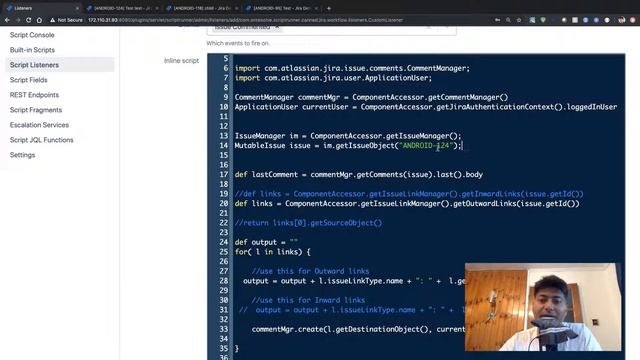Click the commentMgr.create call on line 33
The height and width of the screenshot is (360, 640).
(358, 329)
